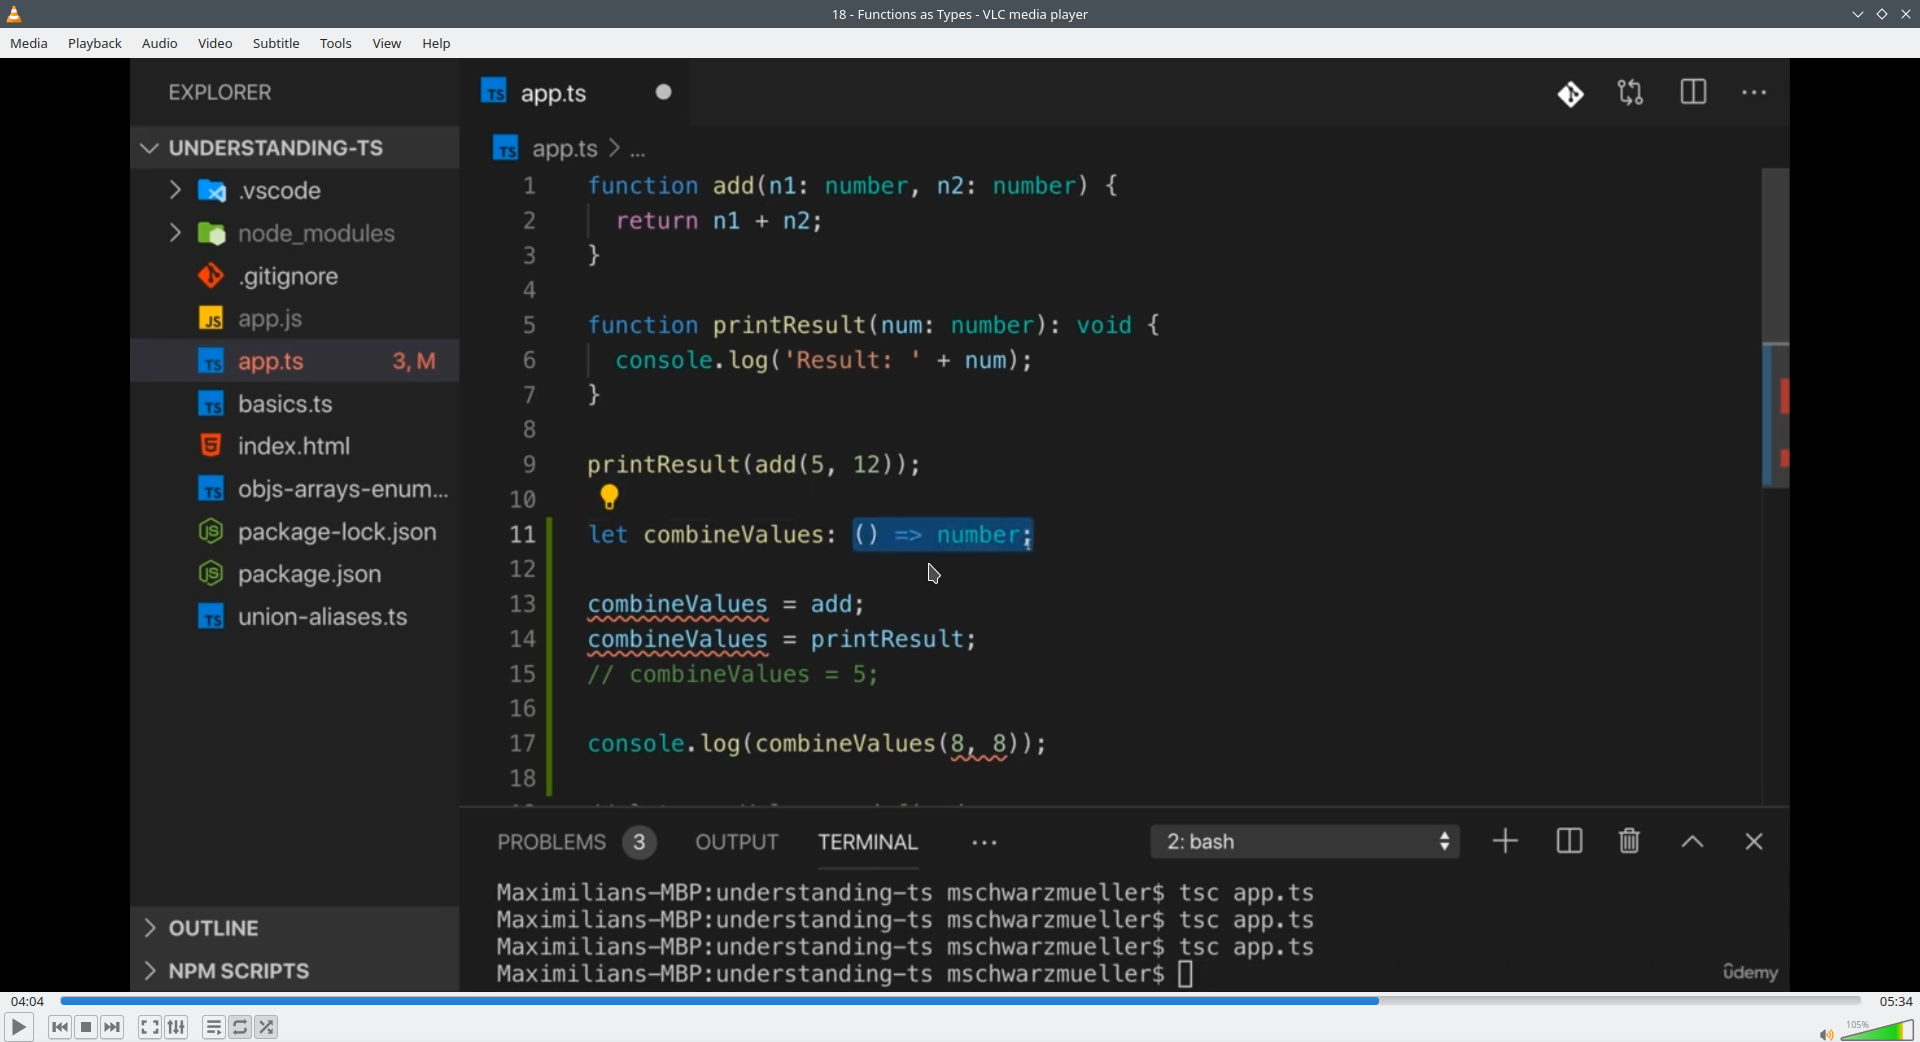
Task: Expand the NPM SCRIPTS section
Action: point(295,971)
